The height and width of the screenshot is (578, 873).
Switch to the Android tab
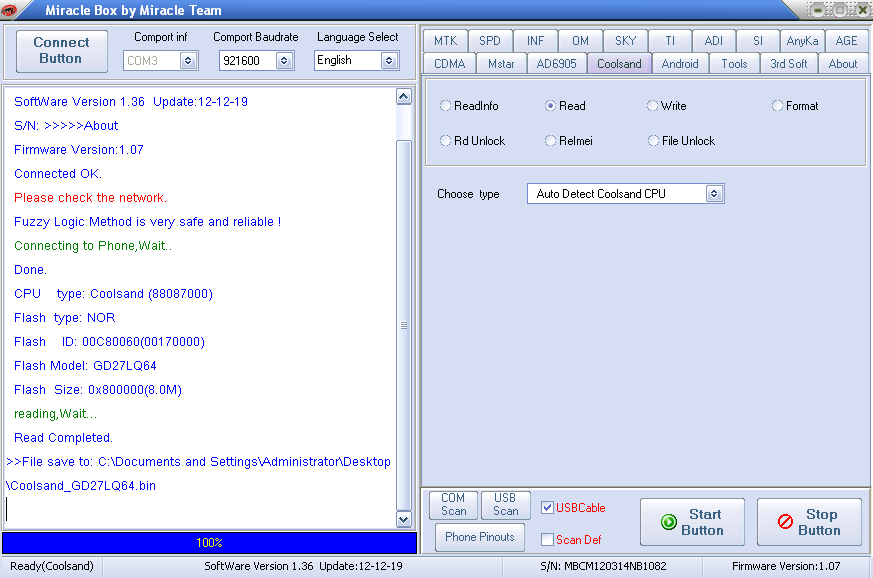pos(680,63)
